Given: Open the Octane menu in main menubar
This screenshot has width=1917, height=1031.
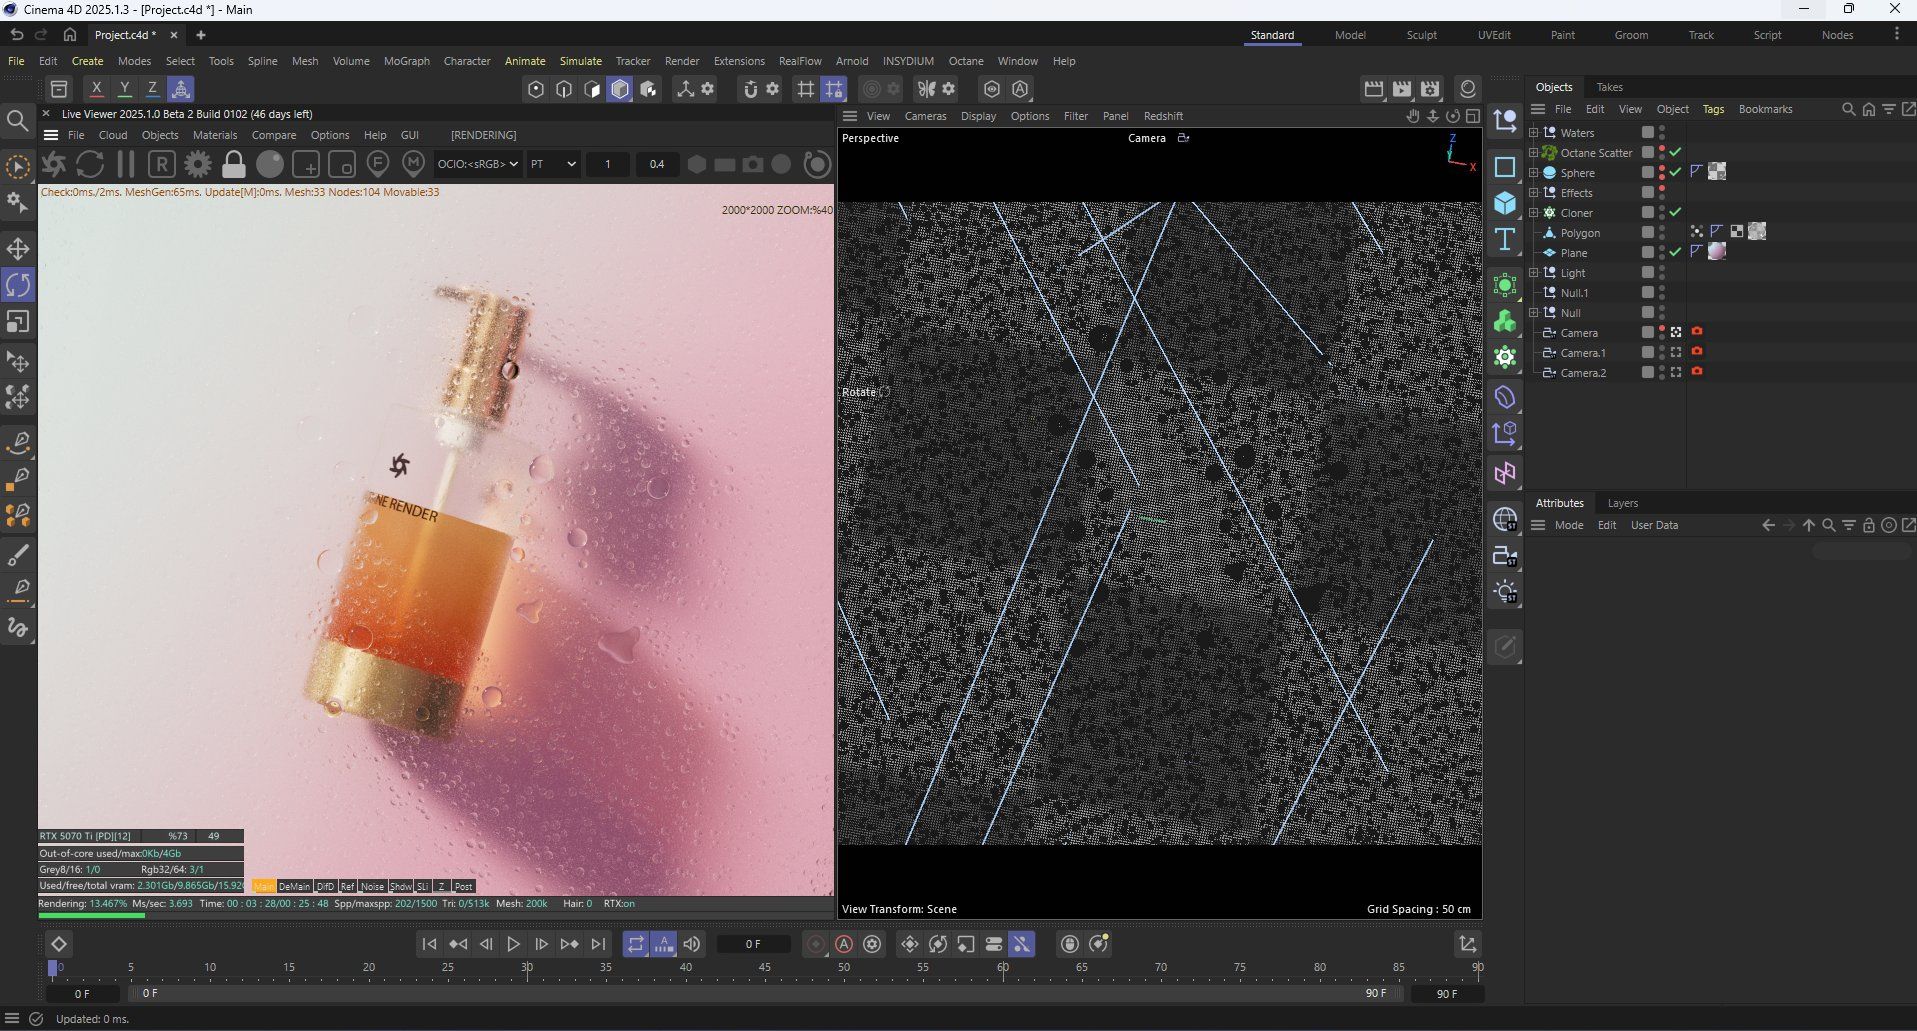Looking at the screenshot, I should click(x=966, y=61).
